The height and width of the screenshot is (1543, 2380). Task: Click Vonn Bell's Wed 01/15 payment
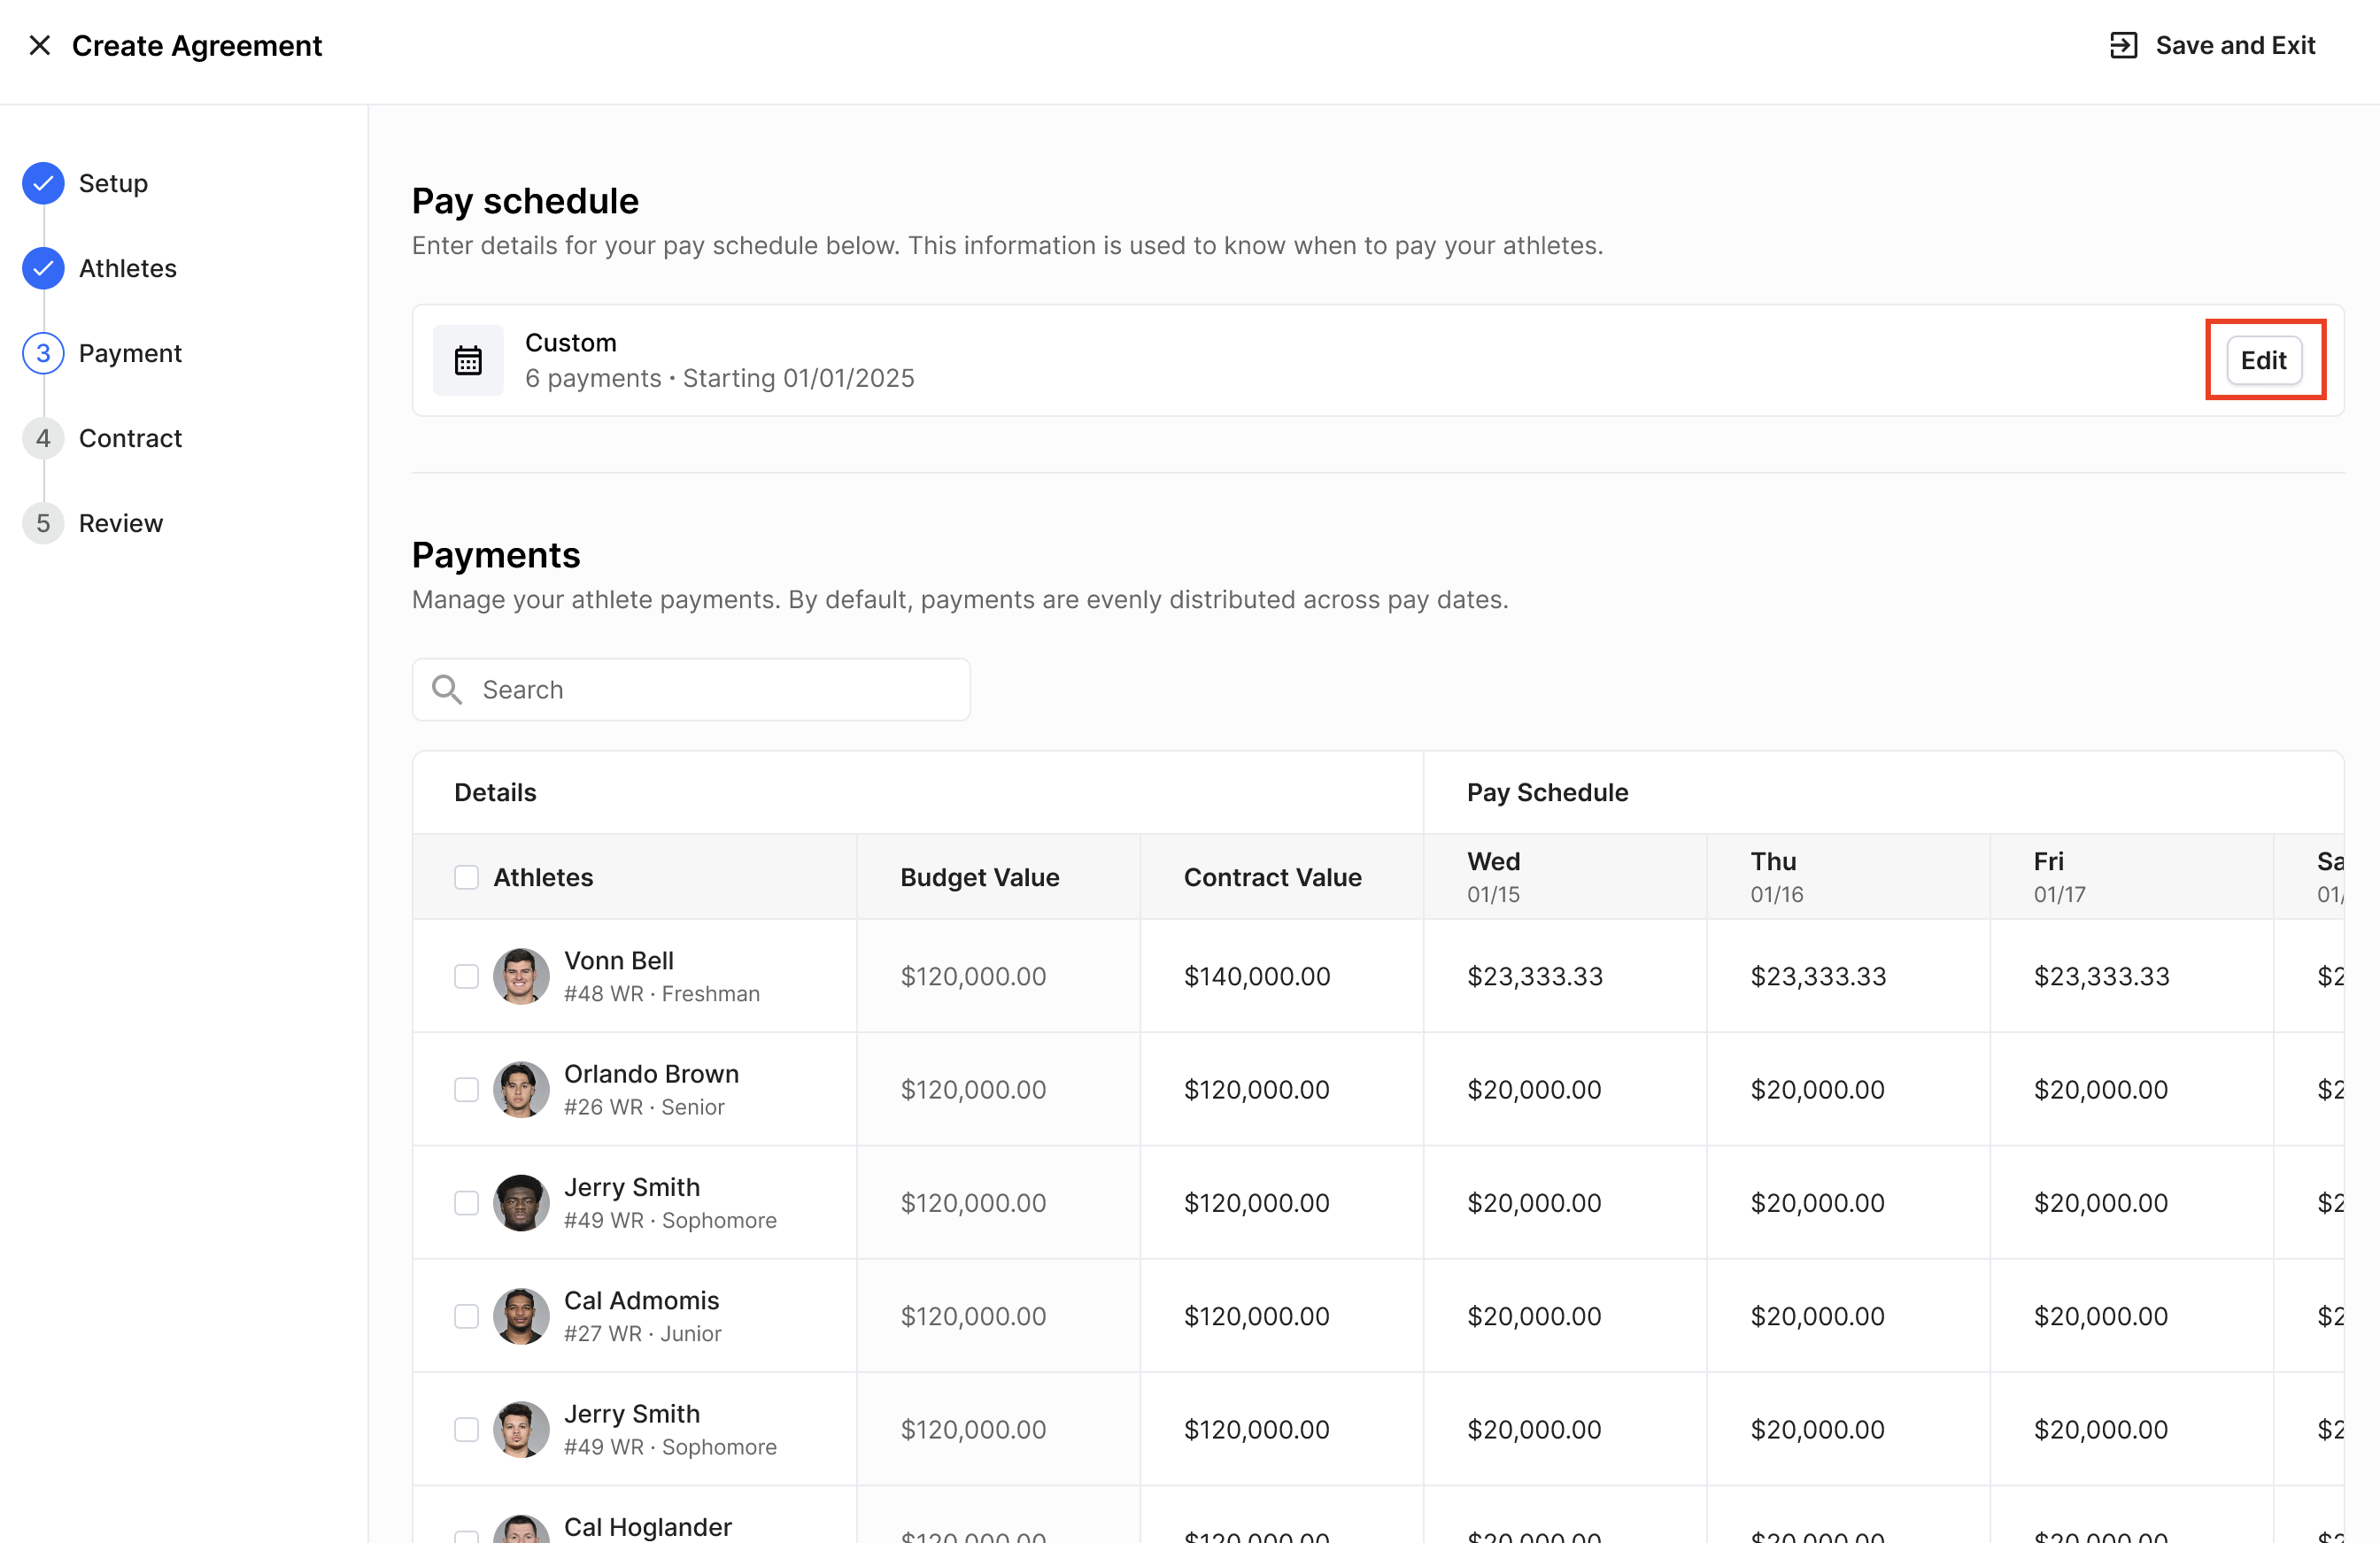coord(1535,976)
